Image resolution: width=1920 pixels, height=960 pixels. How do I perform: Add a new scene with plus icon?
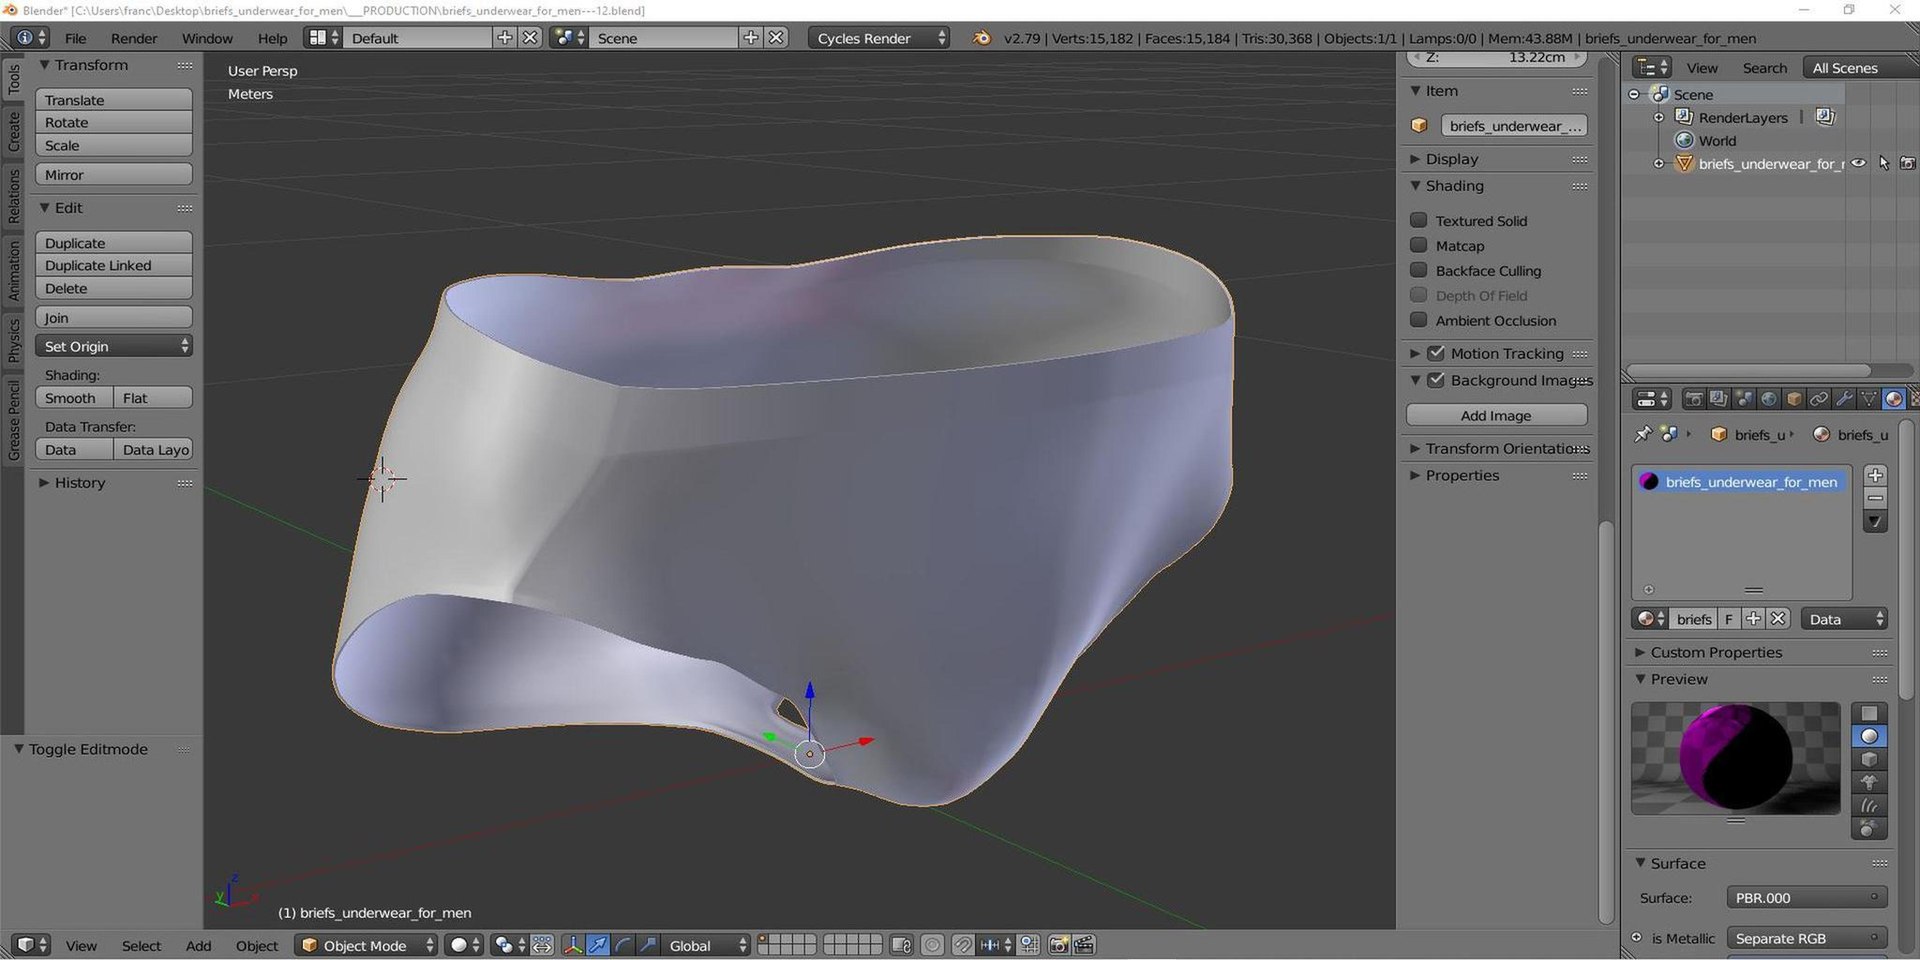(x=751, y=38)
